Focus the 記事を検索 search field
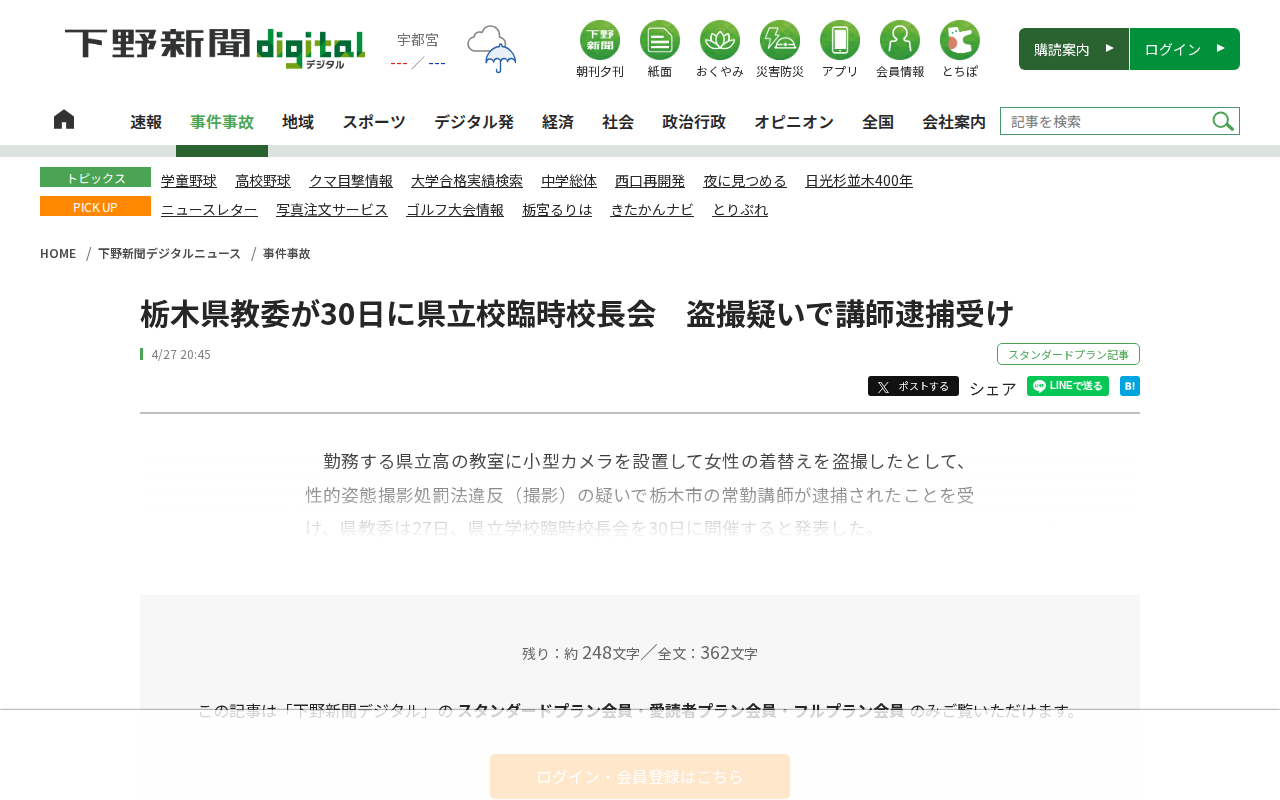 [1105, 121]
